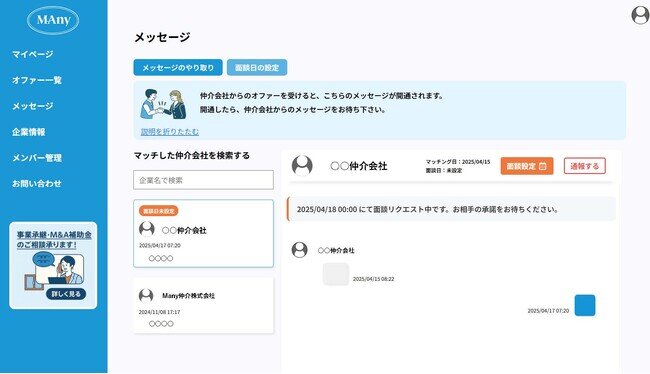Open お問い合わせ in the sidebar
Screen dimensions: 650x374
coord(37,183)
